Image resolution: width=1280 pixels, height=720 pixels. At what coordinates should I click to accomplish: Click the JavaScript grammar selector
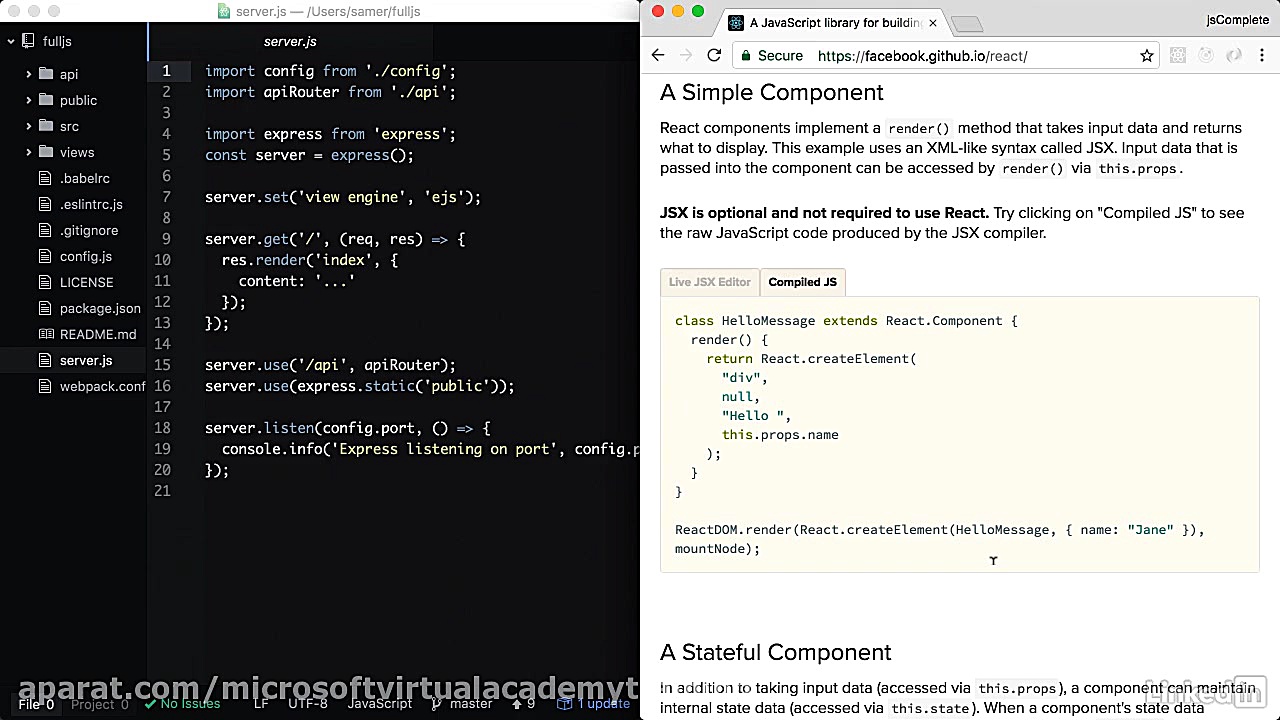[380, 704]
